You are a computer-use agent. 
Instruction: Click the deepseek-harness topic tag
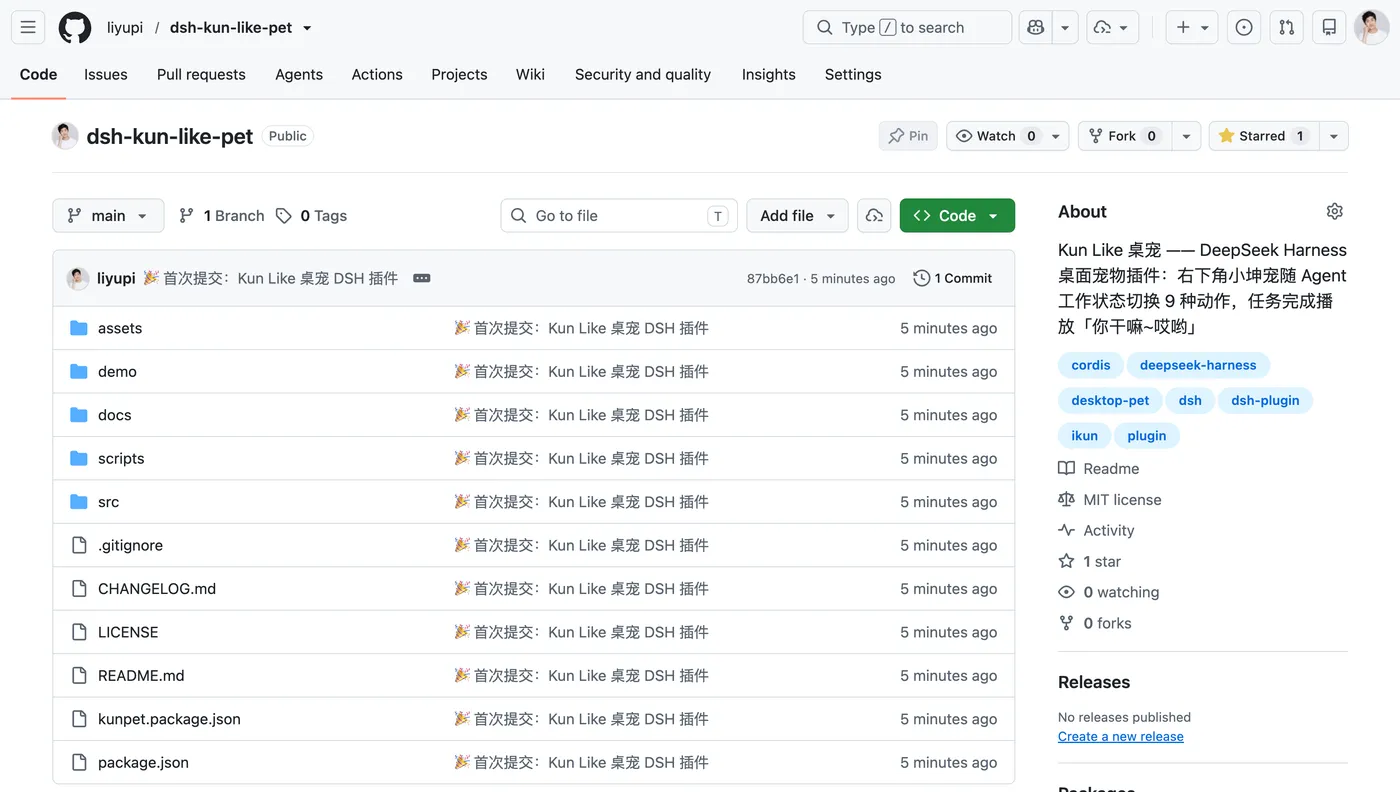pos(1198,365)
